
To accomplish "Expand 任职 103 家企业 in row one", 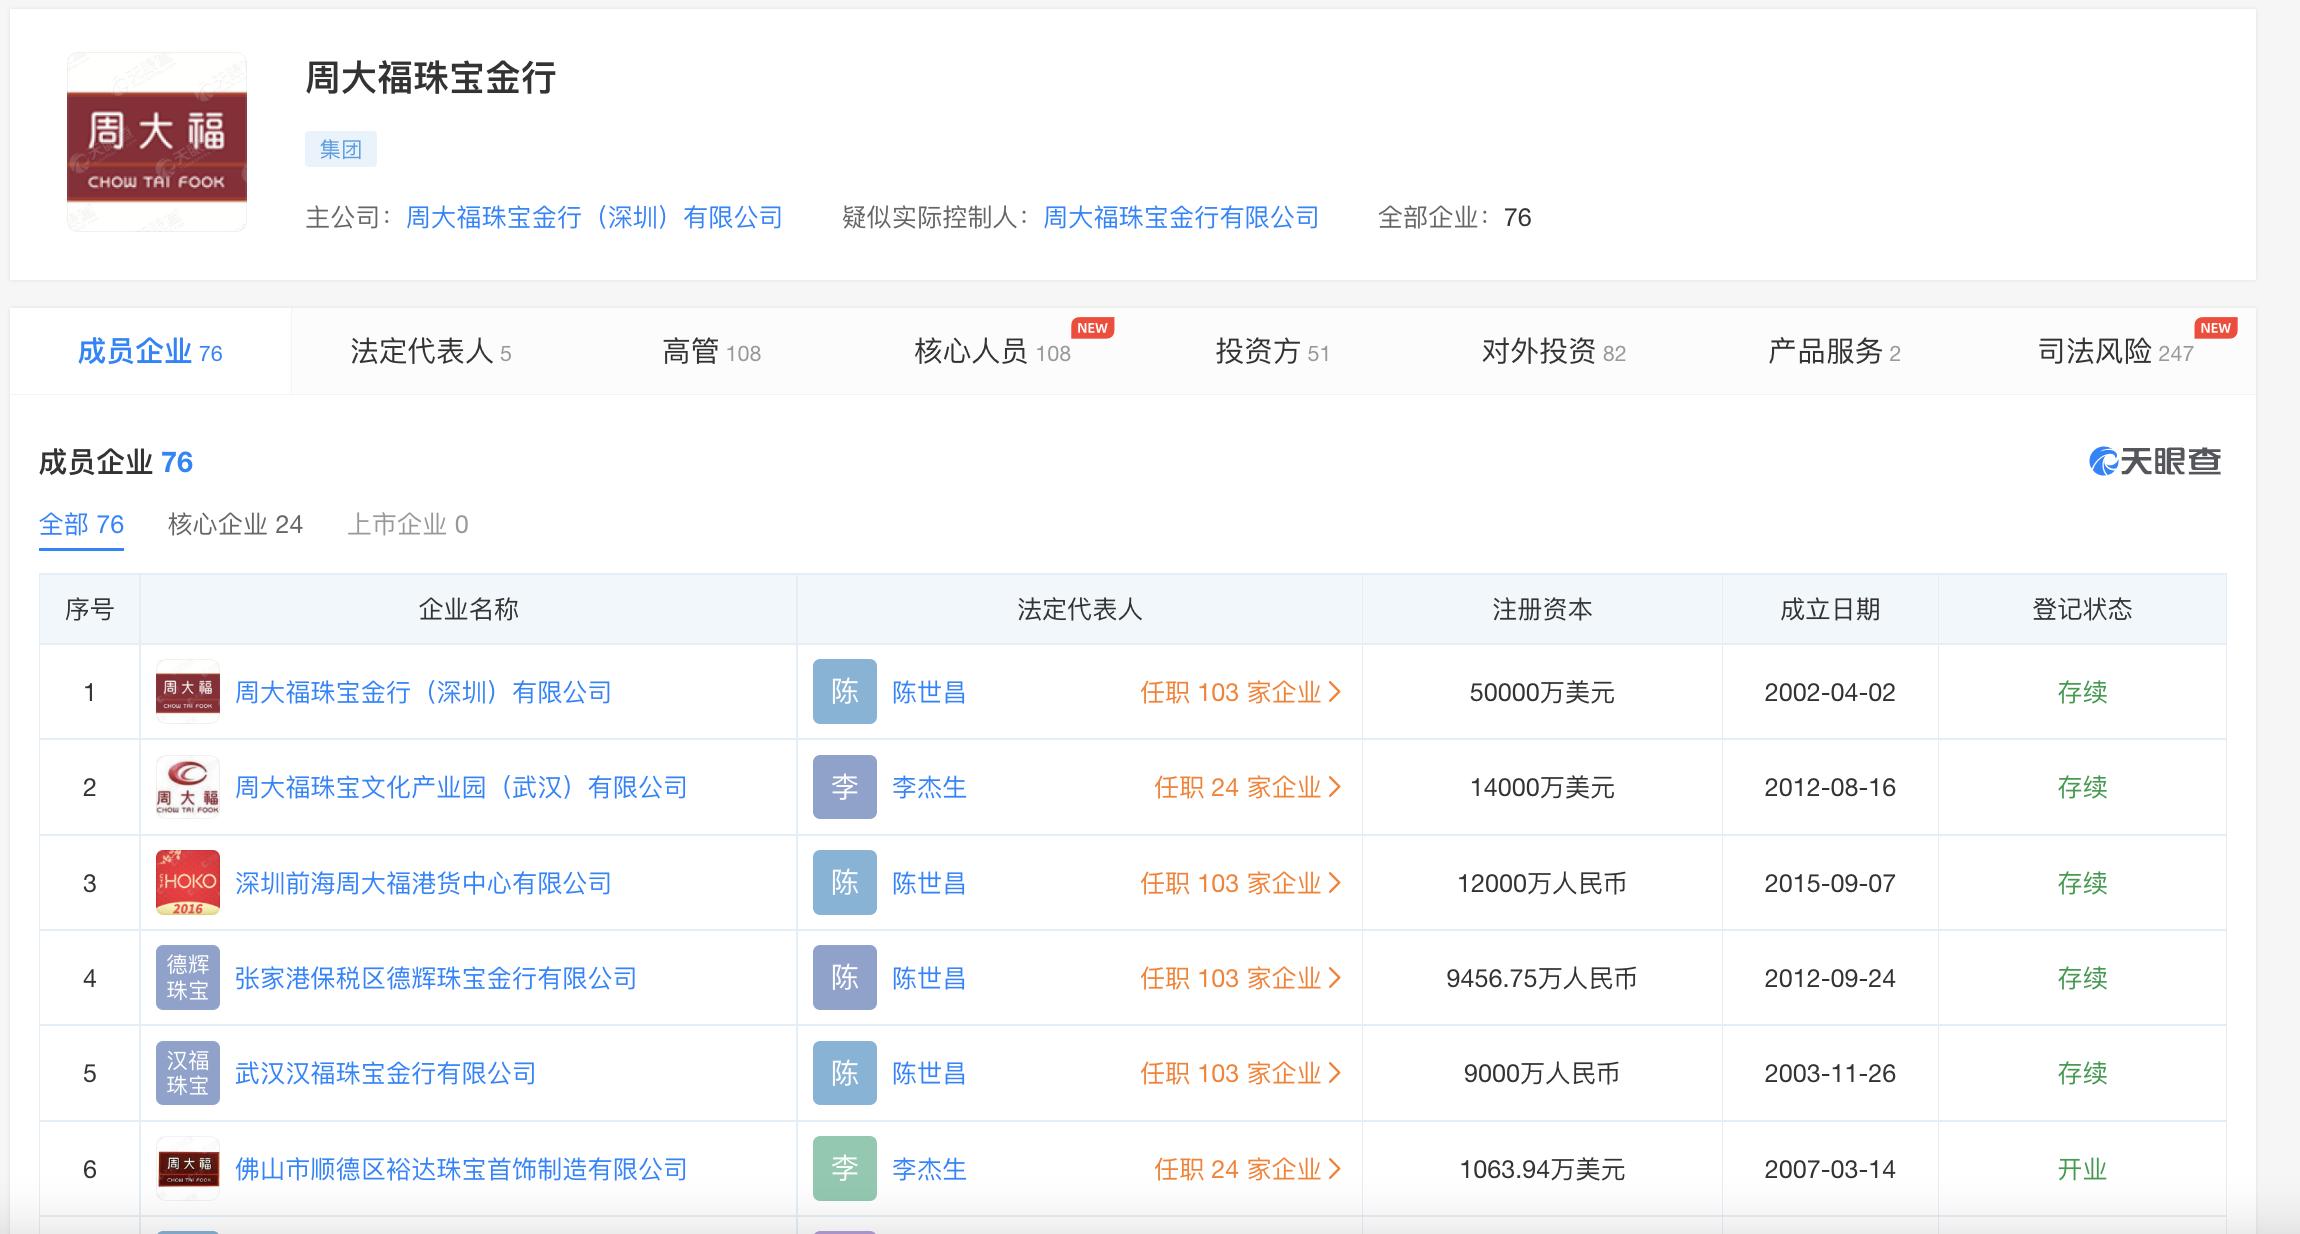I will [1240, 692].
